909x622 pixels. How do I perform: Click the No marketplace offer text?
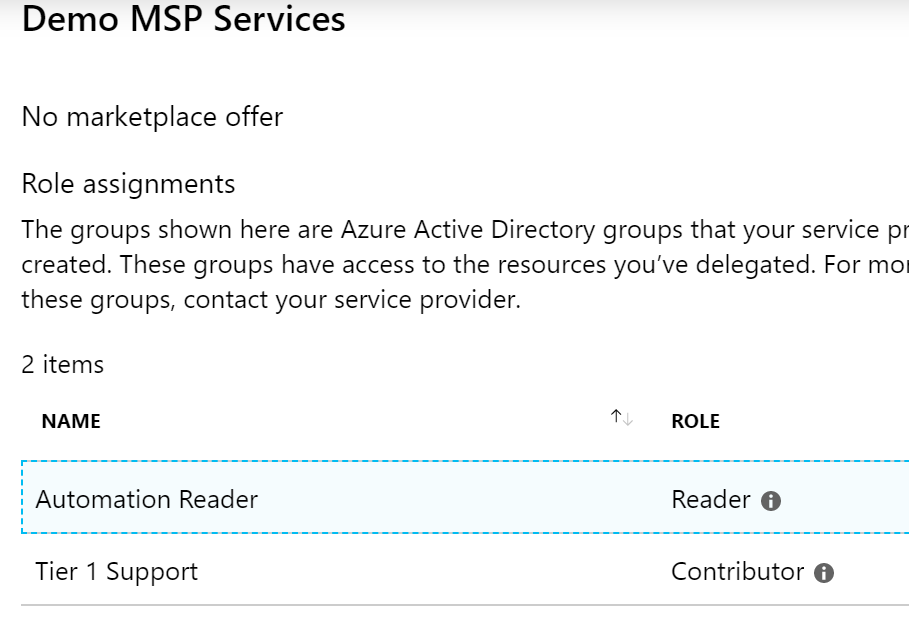pos(152,117)
